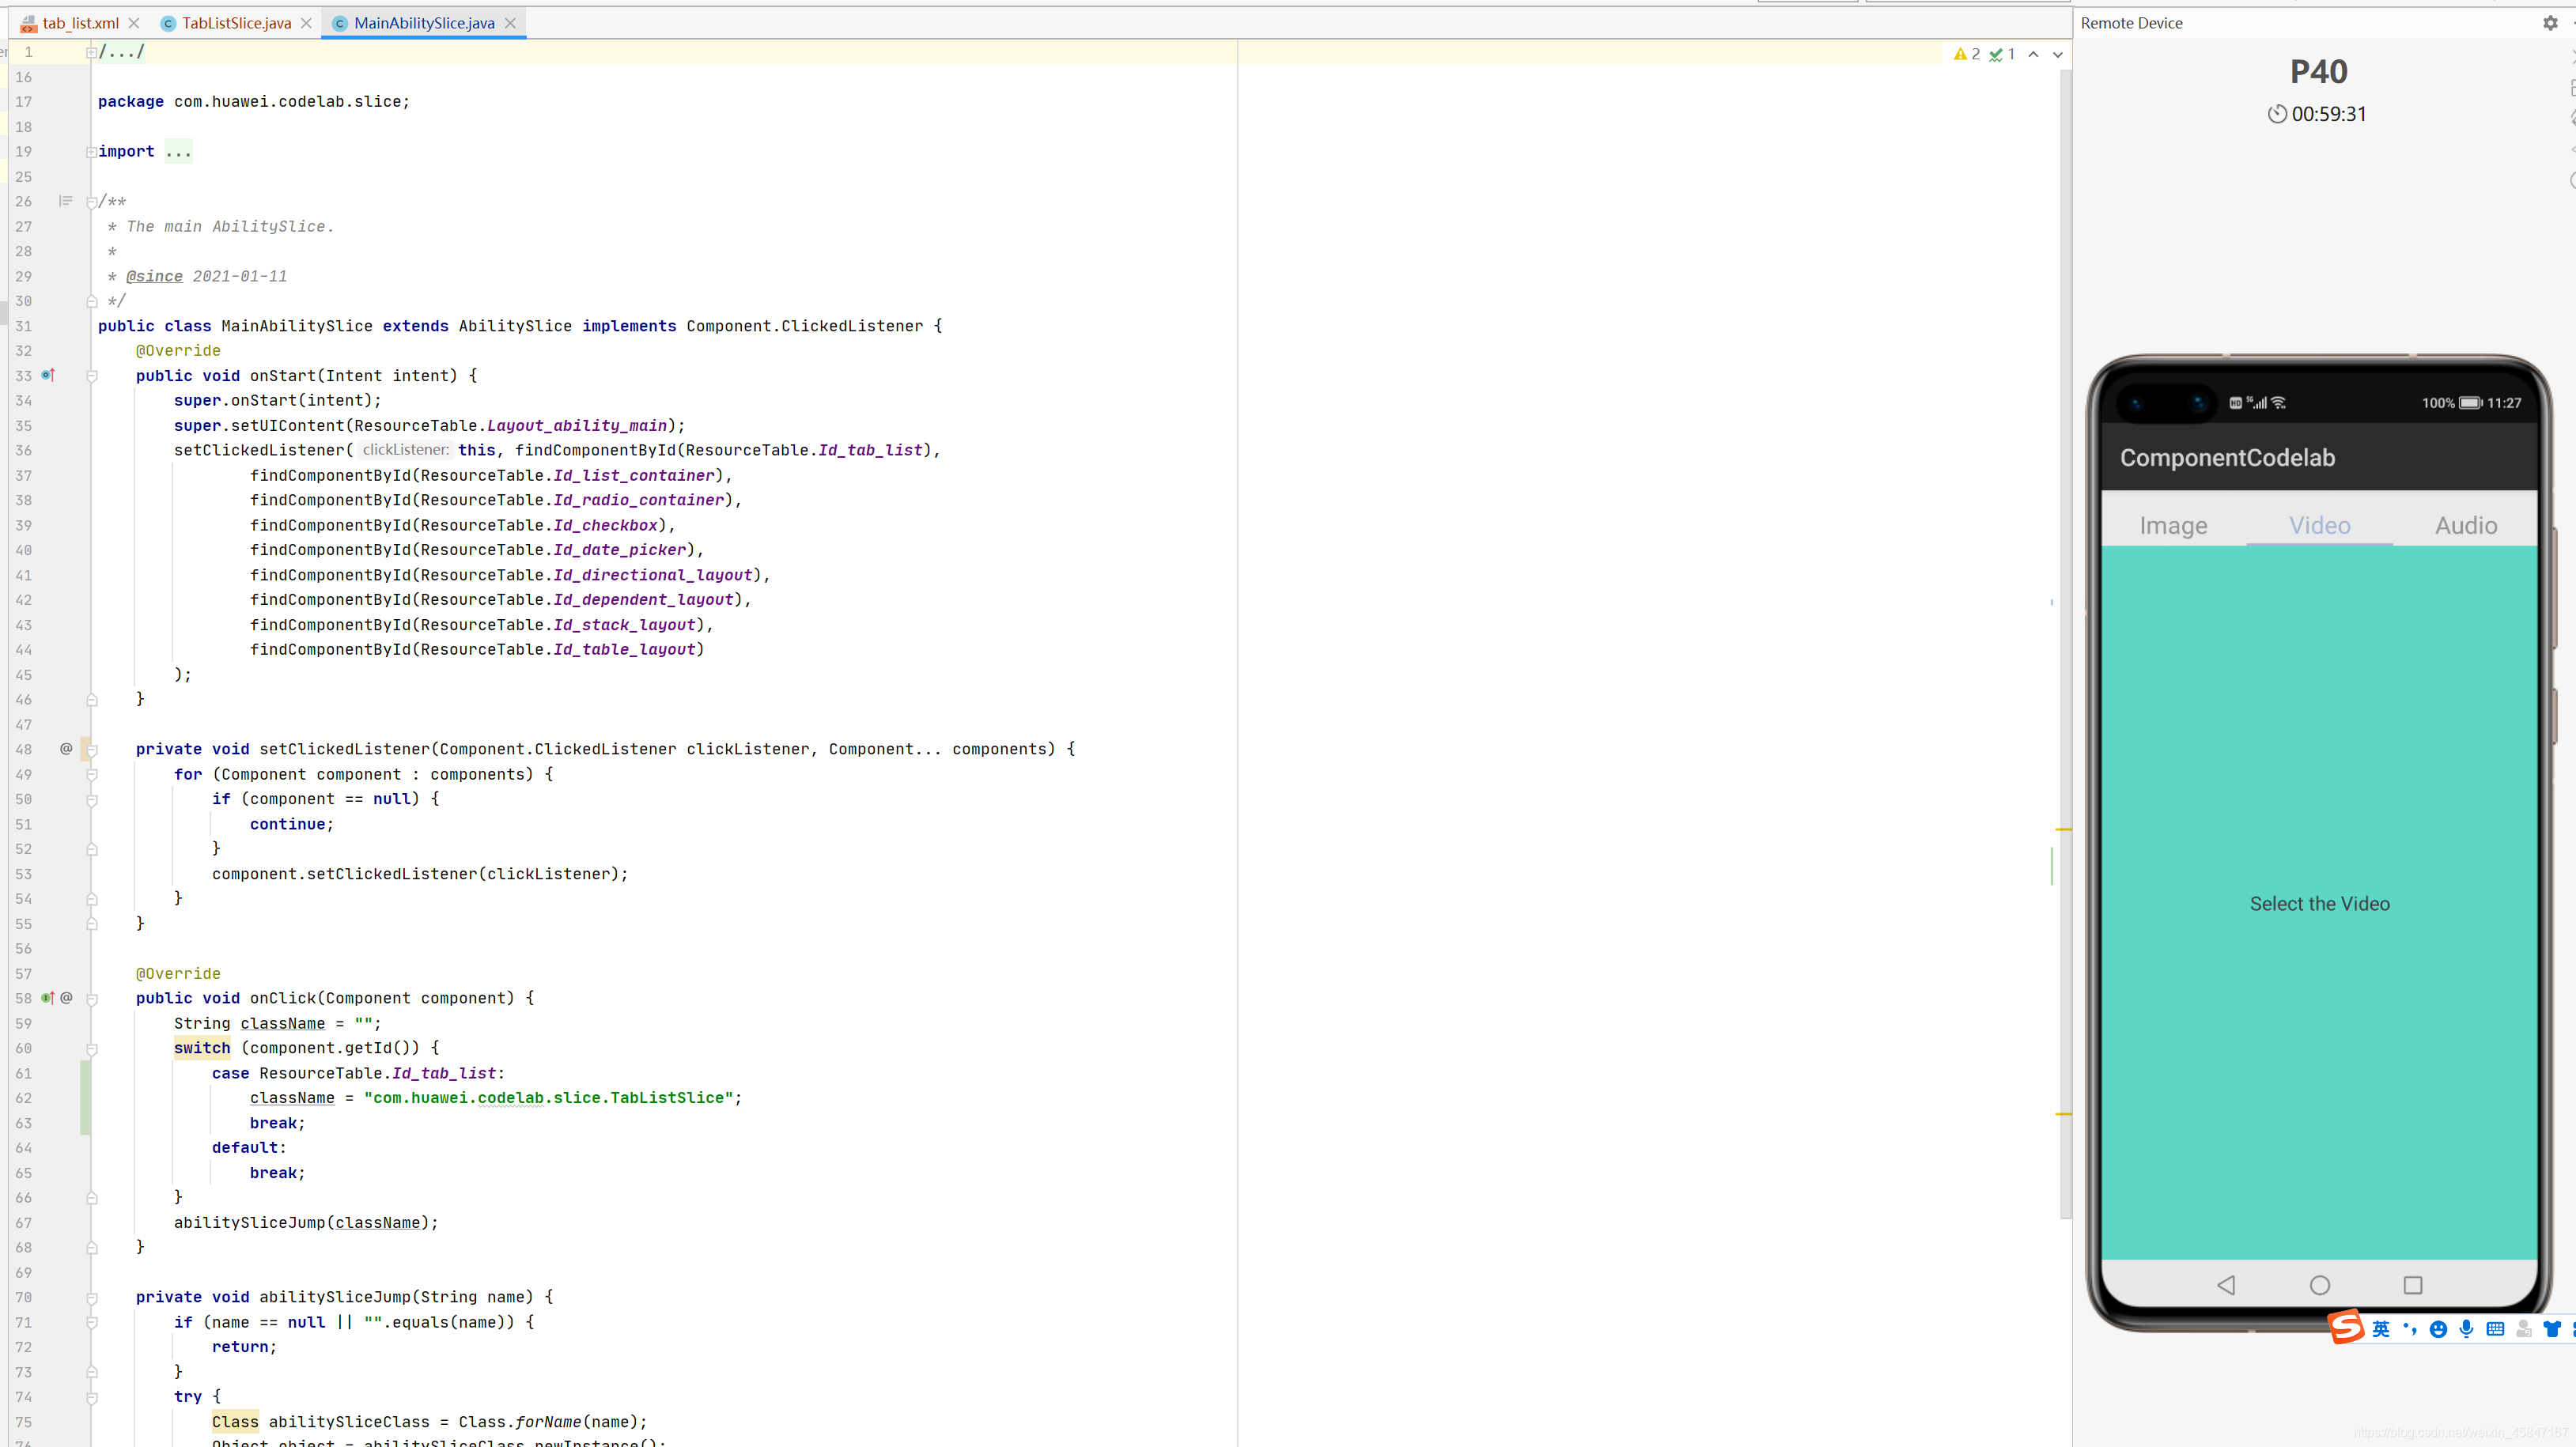Switch to the tab_list.xml editor tab
Viewport: 2576px width, 1447px height.
click(80, 23)
